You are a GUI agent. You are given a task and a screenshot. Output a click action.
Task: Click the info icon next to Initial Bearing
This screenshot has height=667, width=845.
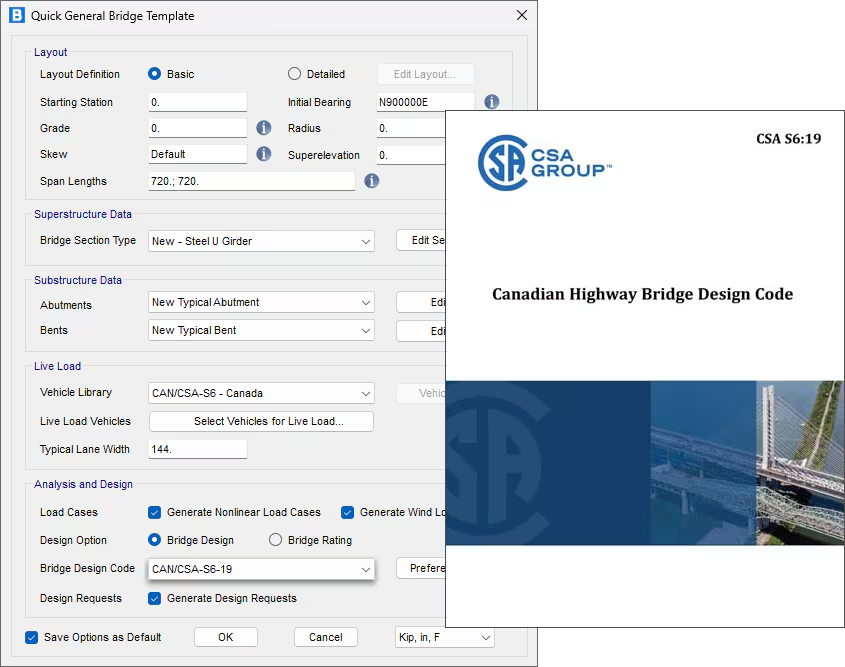click(x=491, y=101)
